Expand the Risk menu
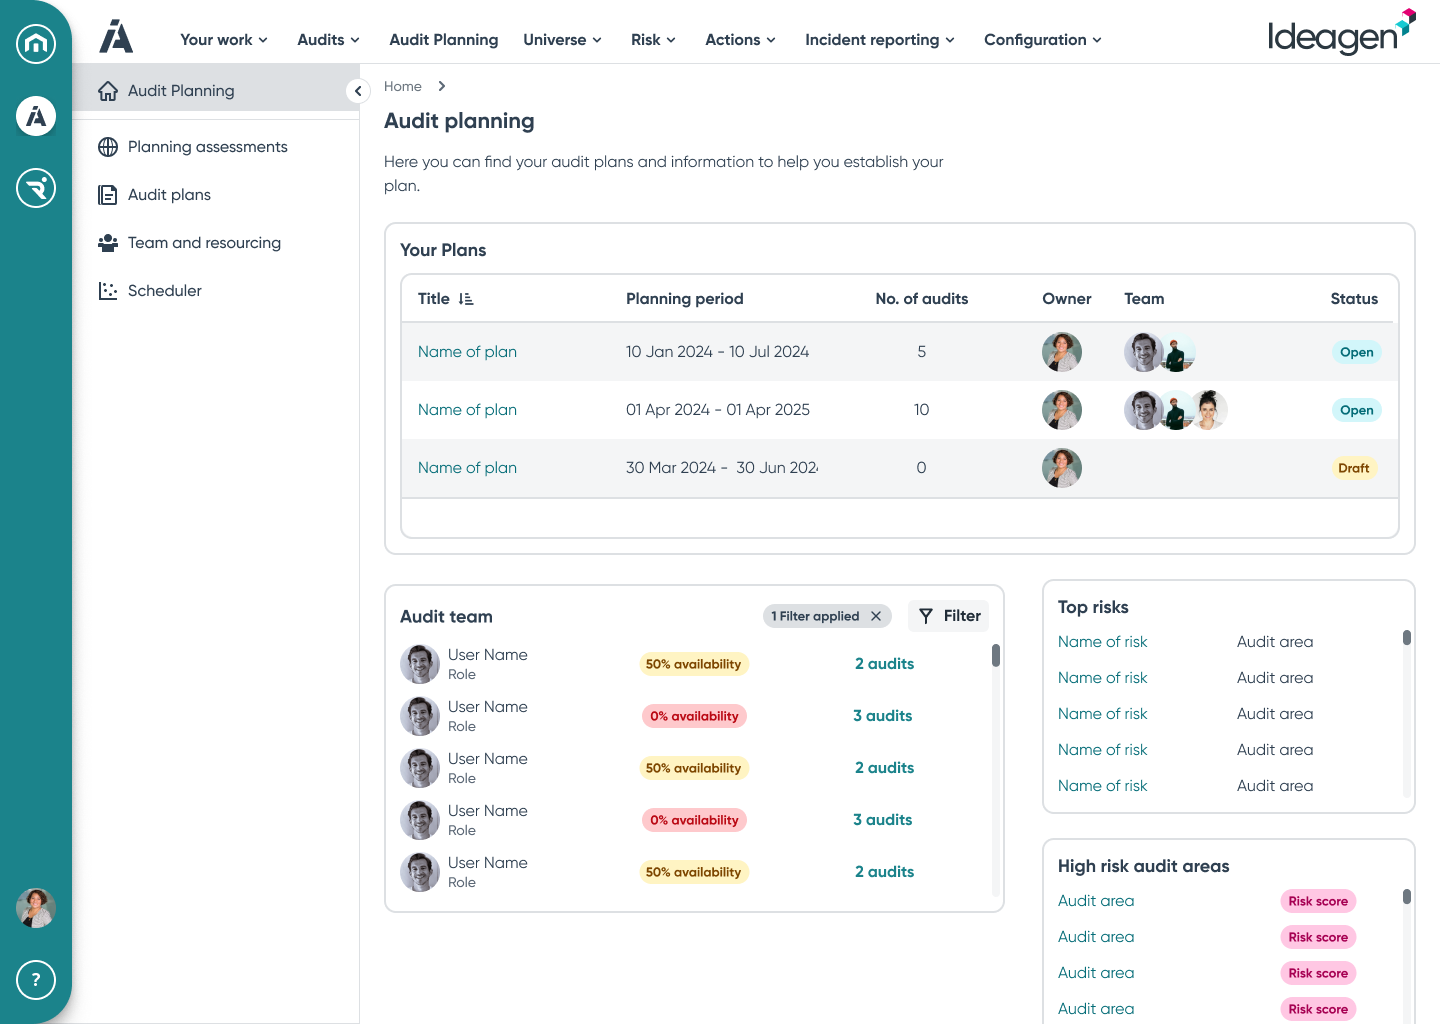1440x1024 pixels. click(653, 40)
